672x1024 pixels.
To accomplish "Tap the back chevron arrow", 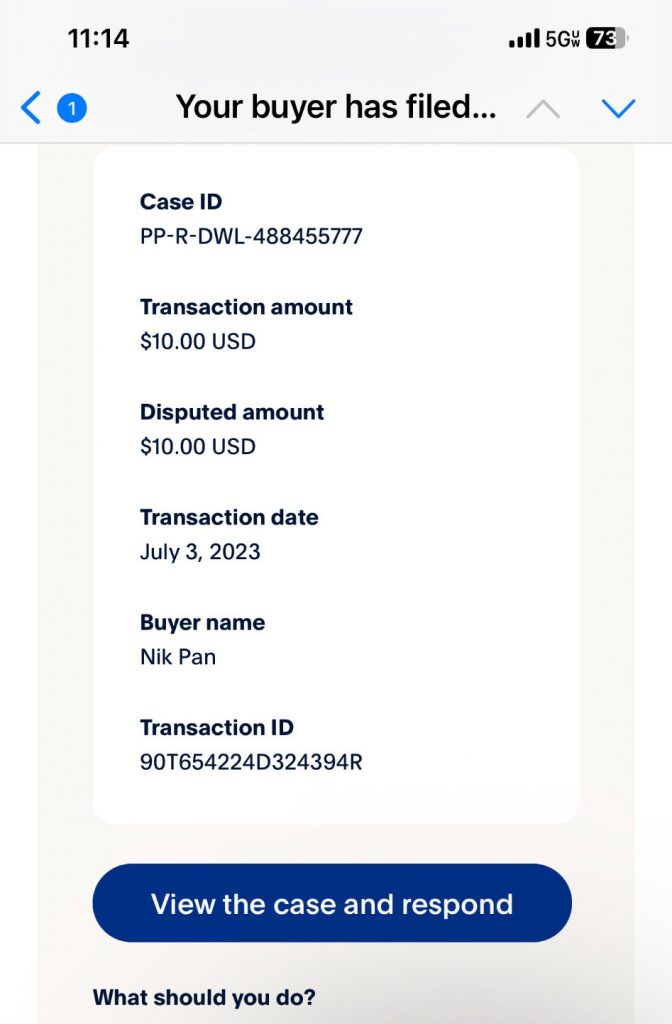I will (x=30, y=108).
